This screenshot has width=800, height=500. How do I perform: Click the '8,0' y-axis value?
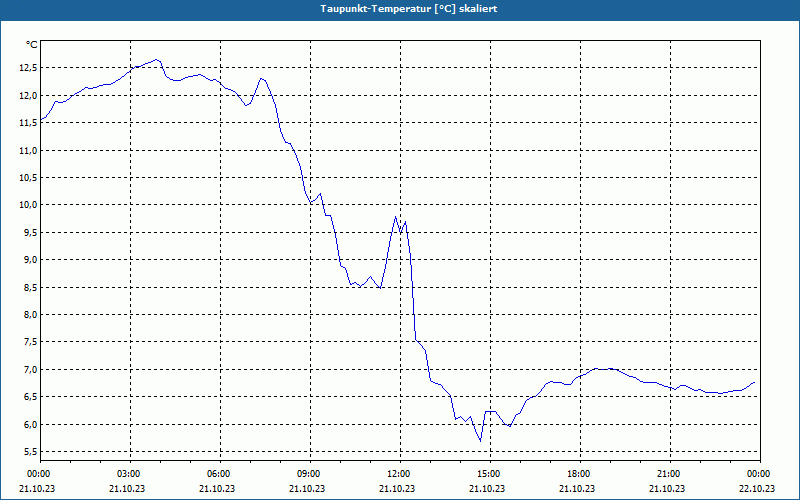point(31,315)
